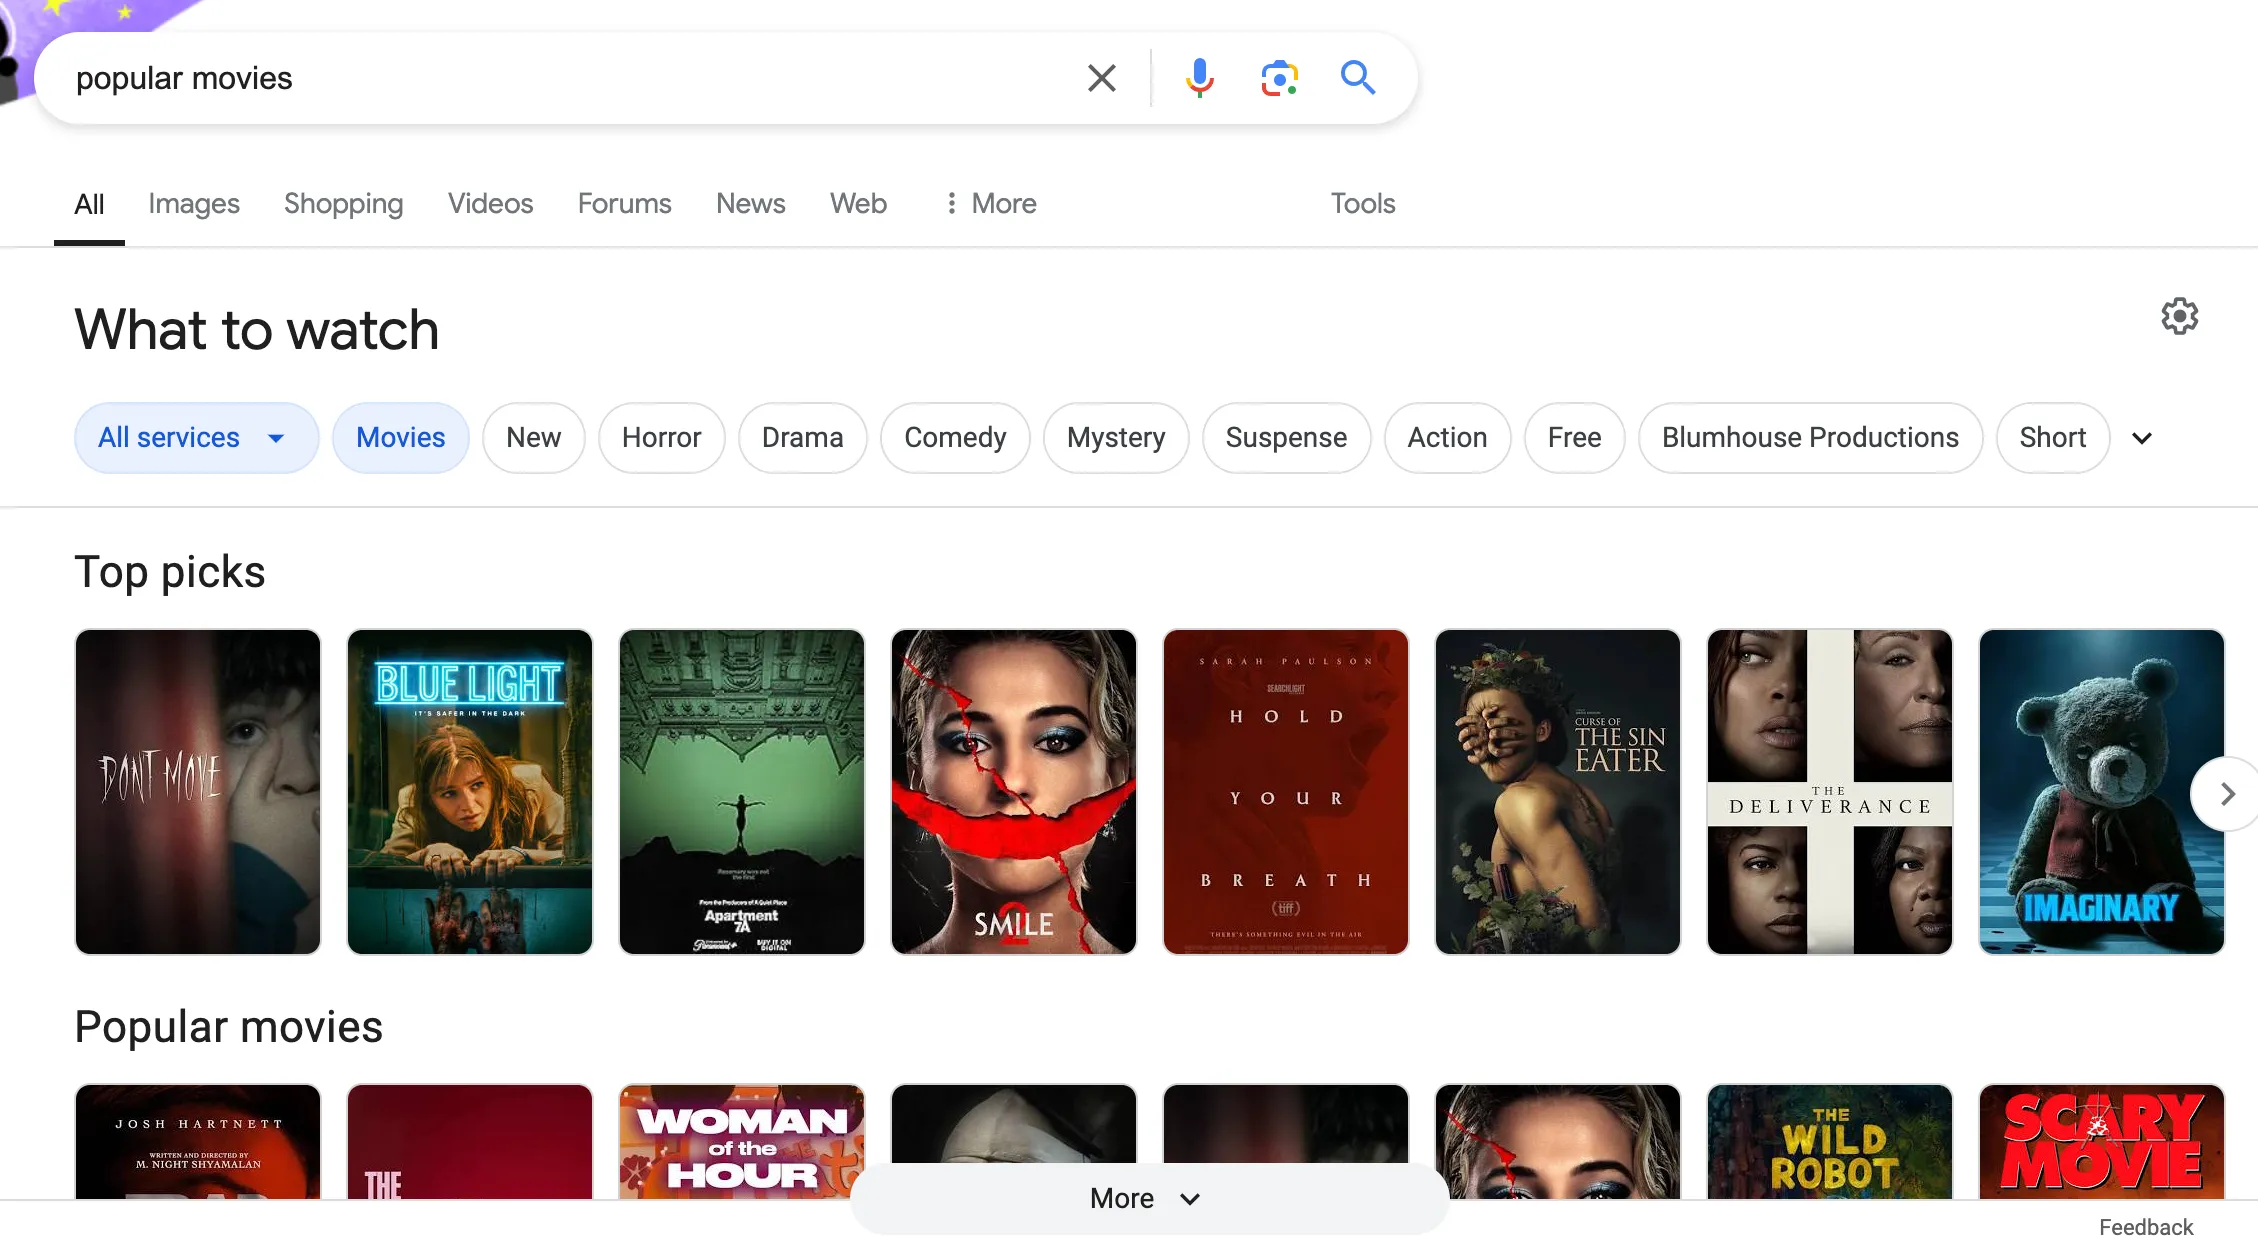Toggle the Mystery filter chip
Screen dimensions: 2258x1238
[x=1116, y=438]
